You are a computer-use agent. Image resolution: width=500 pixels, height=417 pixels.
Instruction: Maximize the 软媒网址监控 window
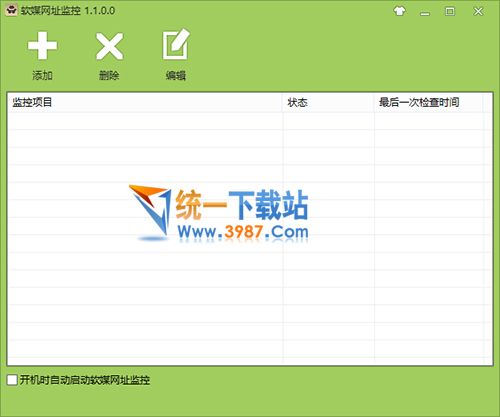point(450,12)
